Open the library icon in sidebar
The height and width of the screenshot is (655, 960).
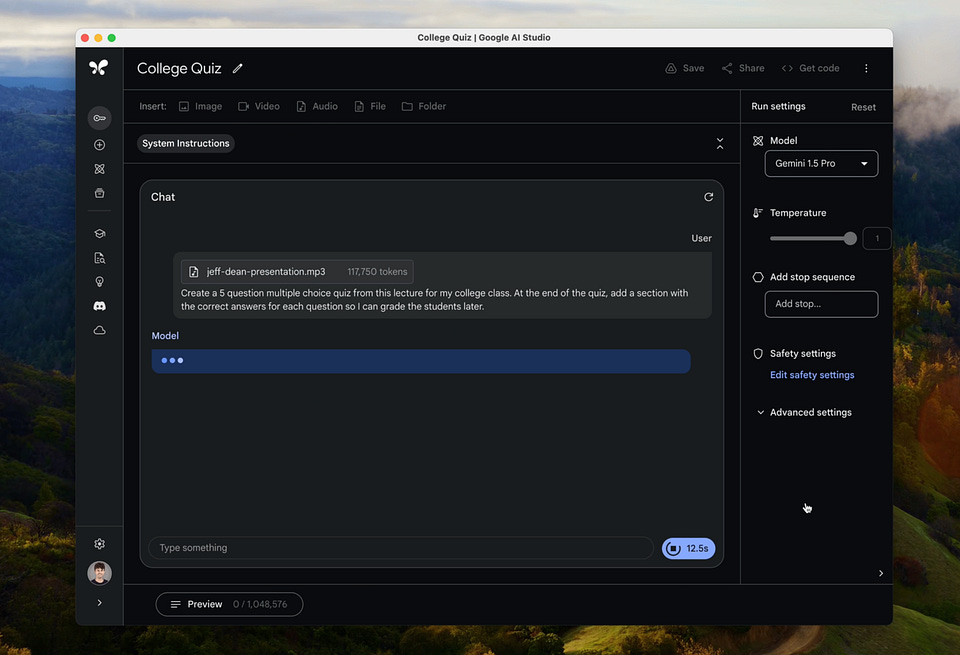tap(99, 193)
